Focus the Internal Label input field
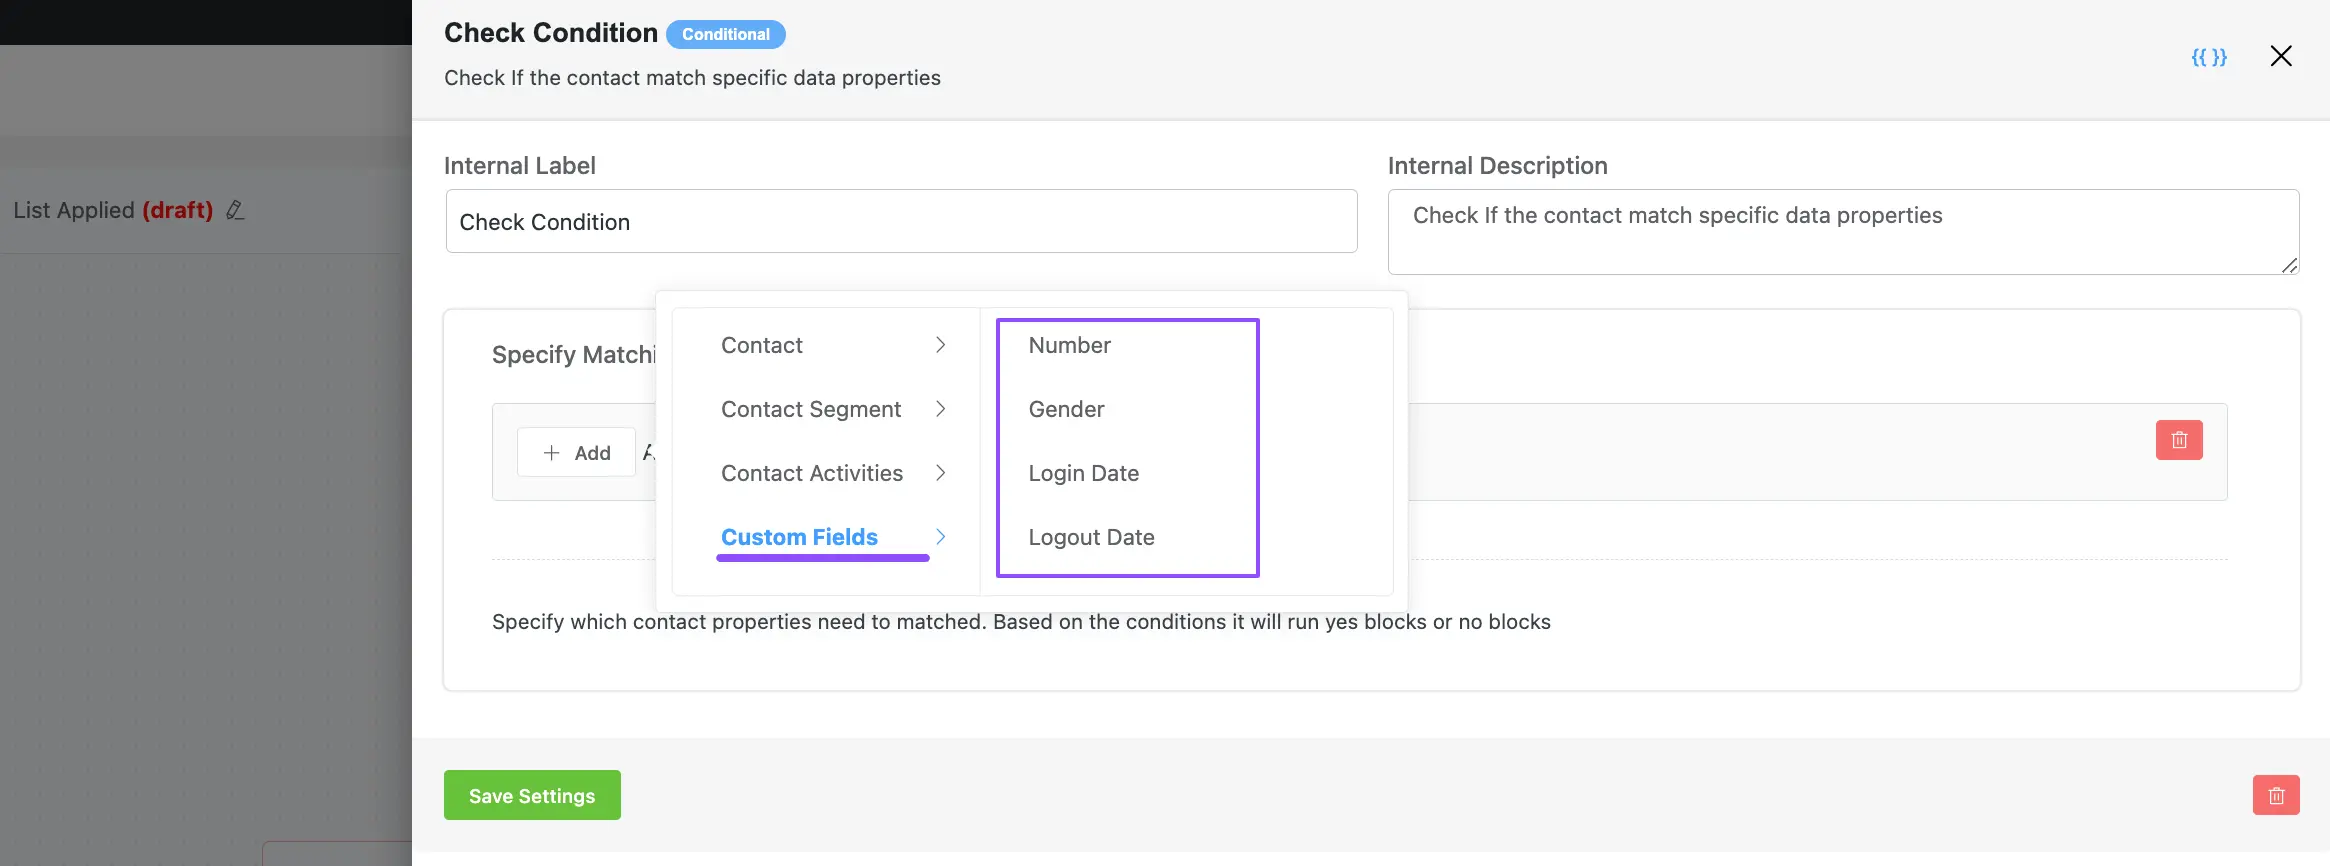This screenshot has height=866, width=2330. click(901, 221)
